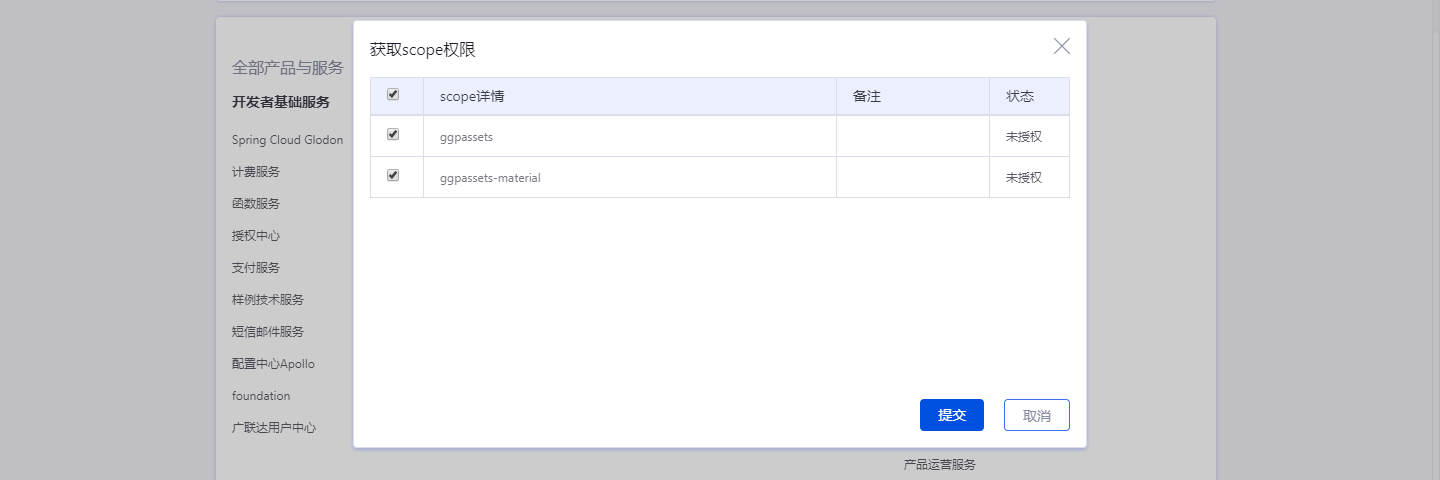Go to 支付服务 payment service

click(x=256, y=268)
